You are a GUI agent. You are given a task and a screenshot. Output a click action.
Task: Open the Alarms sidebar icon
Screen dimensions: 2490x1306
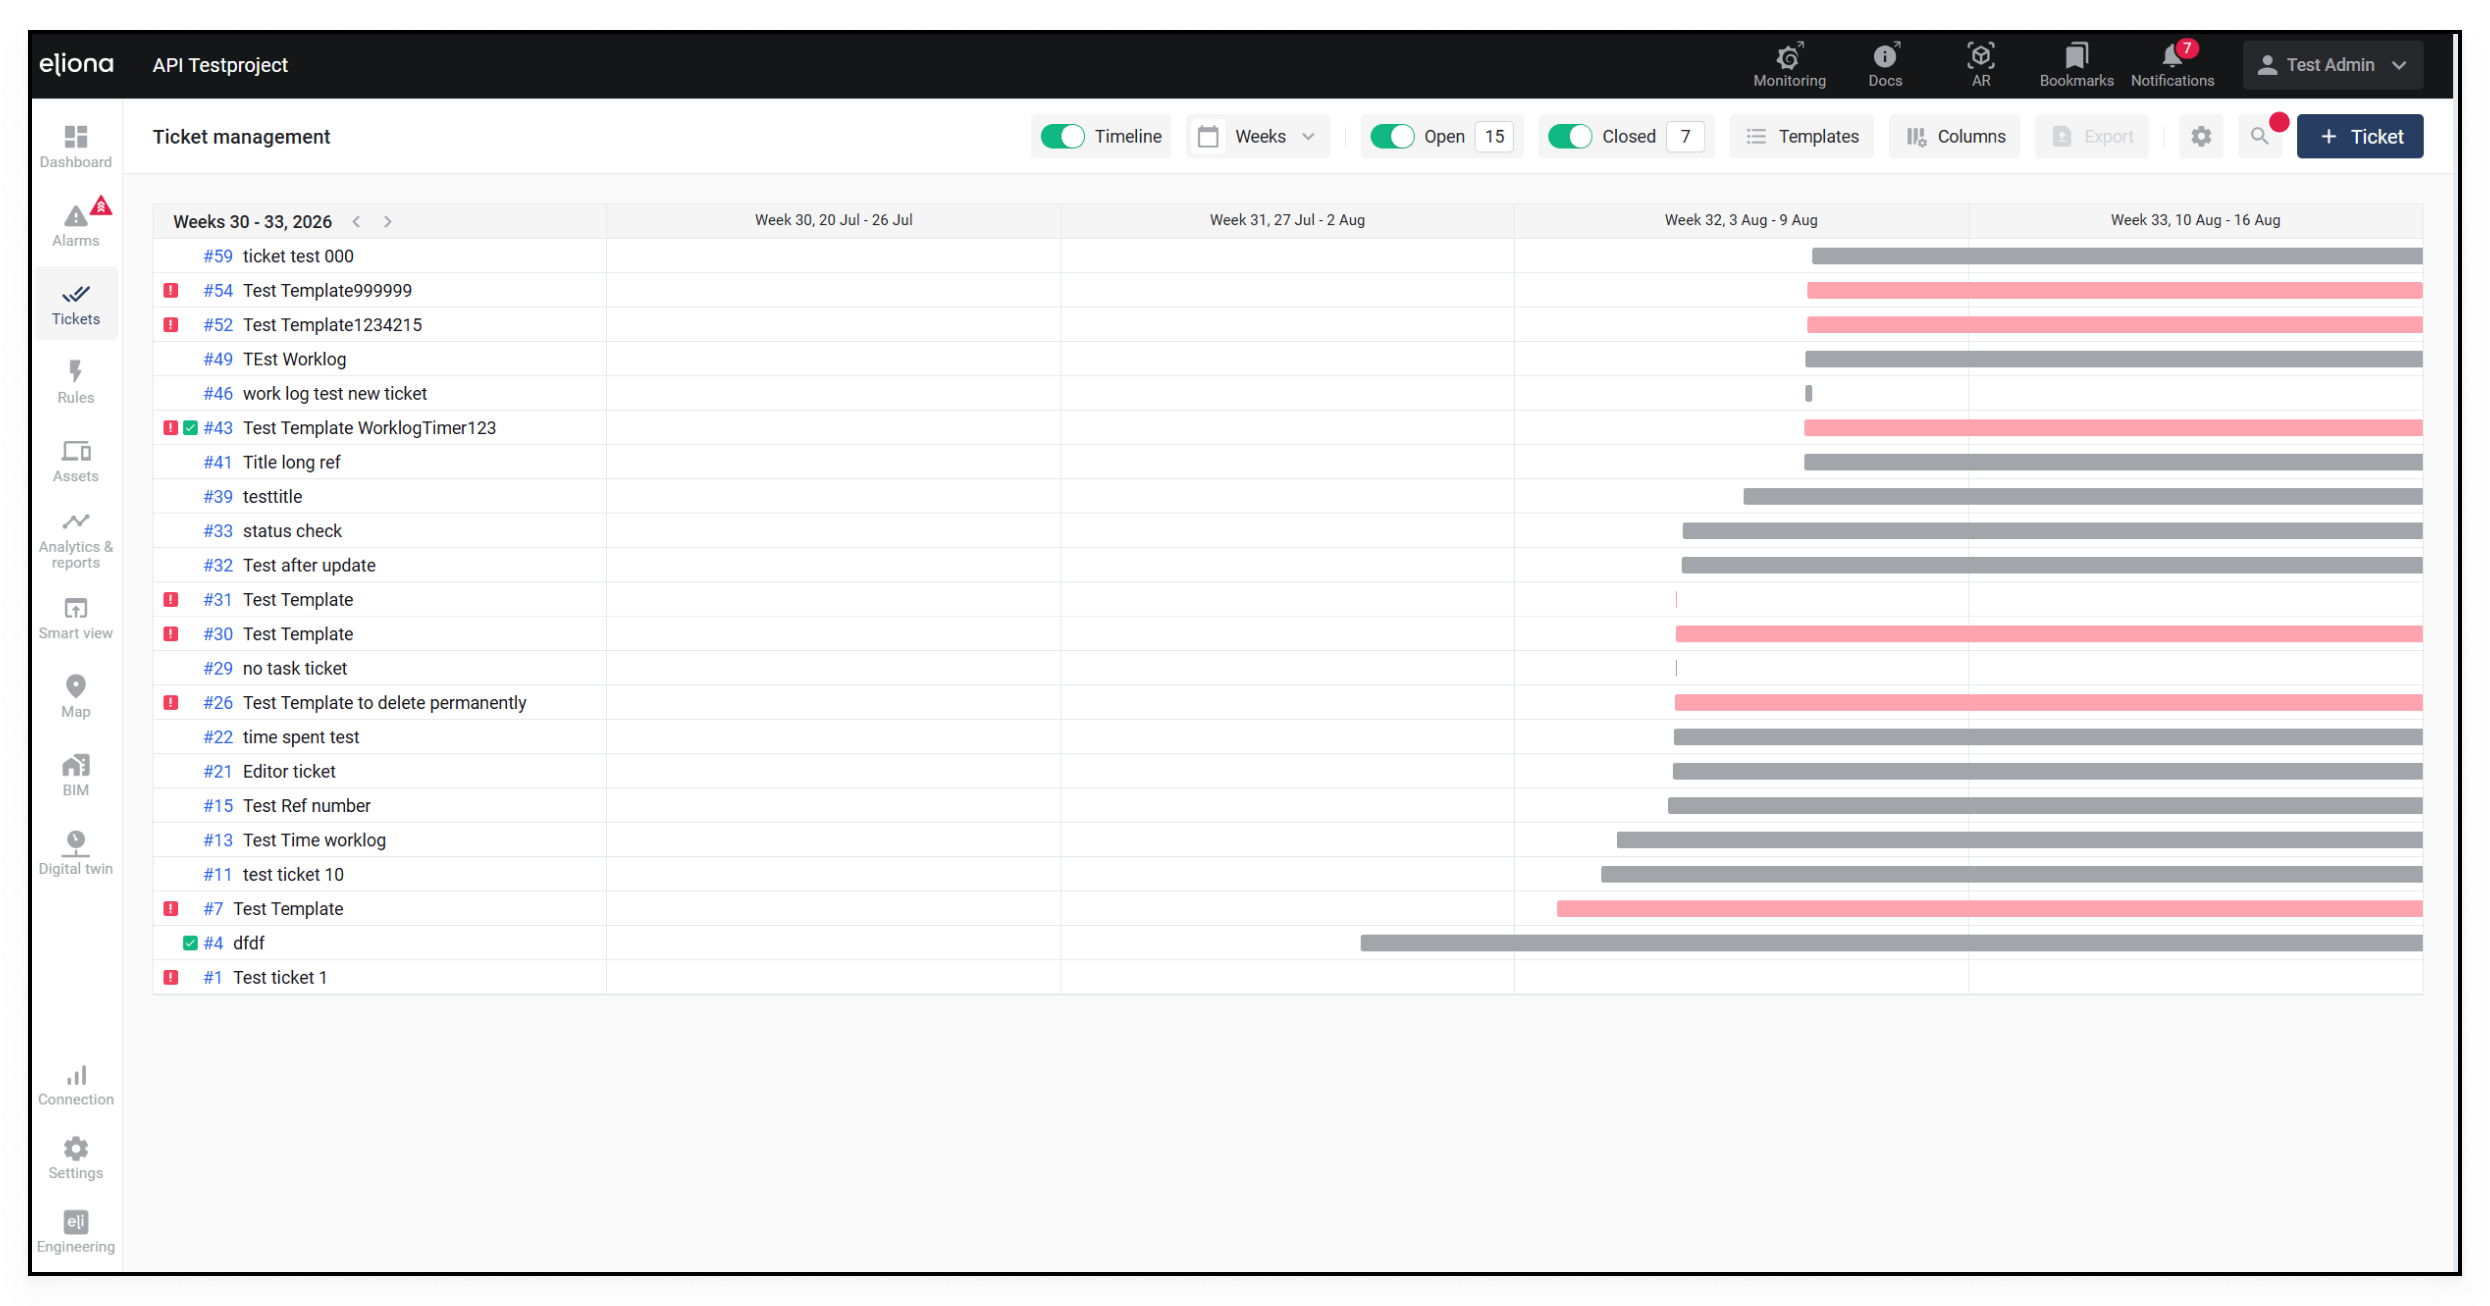76,224
